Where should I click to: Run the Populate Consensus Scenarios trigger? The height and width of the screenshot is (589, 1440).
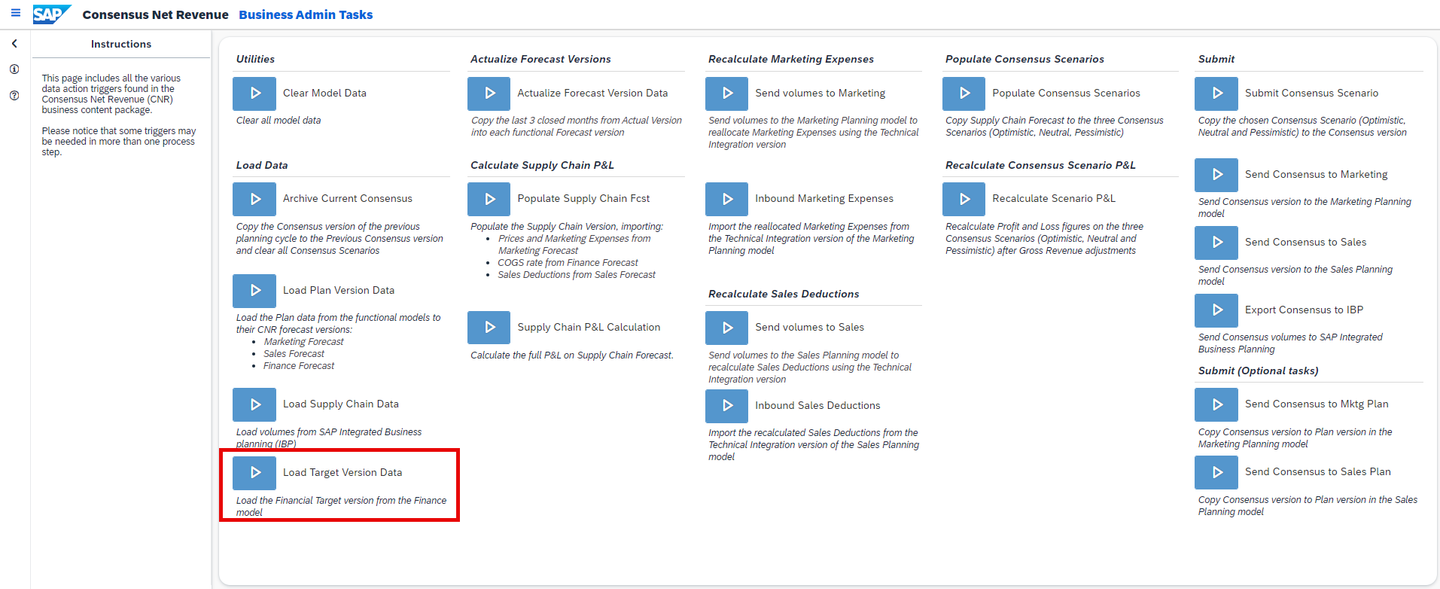(x=964, y=93)
